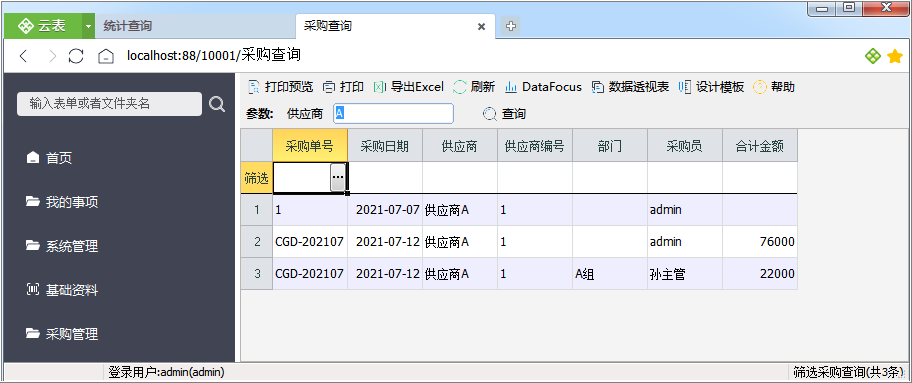
Task: Open 首页 in the sidebar
Action: [49, 158]
